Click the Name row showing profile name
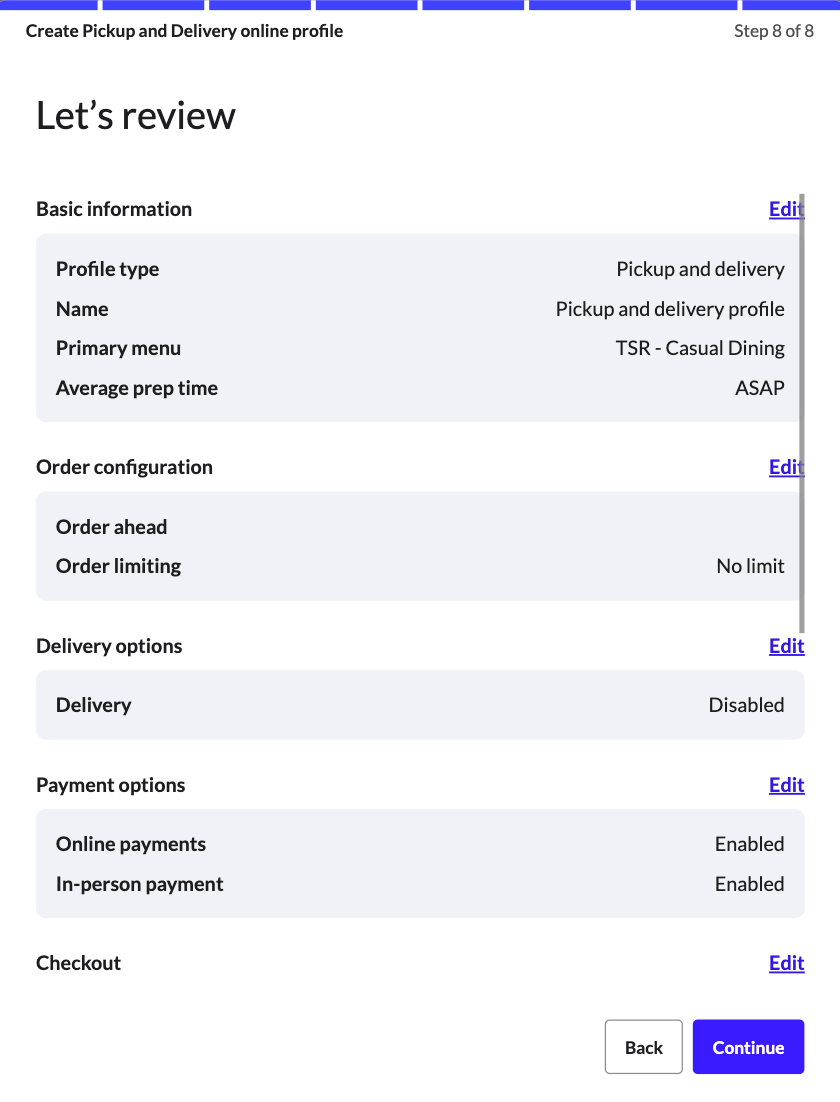 click(x=420, y=309)
